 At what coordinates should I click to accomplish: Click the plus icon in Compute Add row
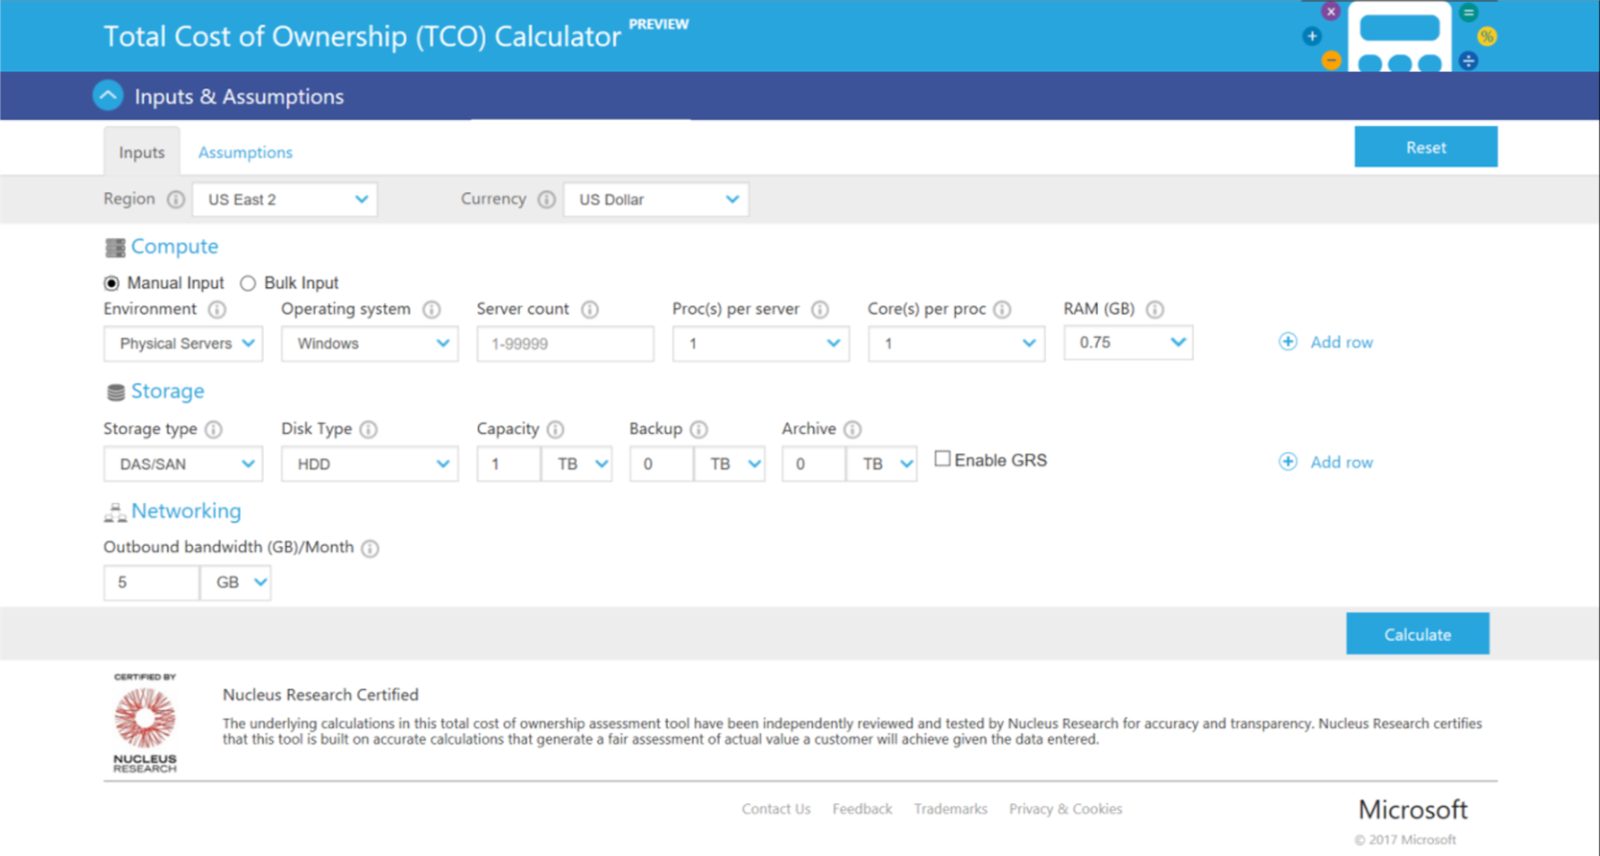coord(1288,342)
